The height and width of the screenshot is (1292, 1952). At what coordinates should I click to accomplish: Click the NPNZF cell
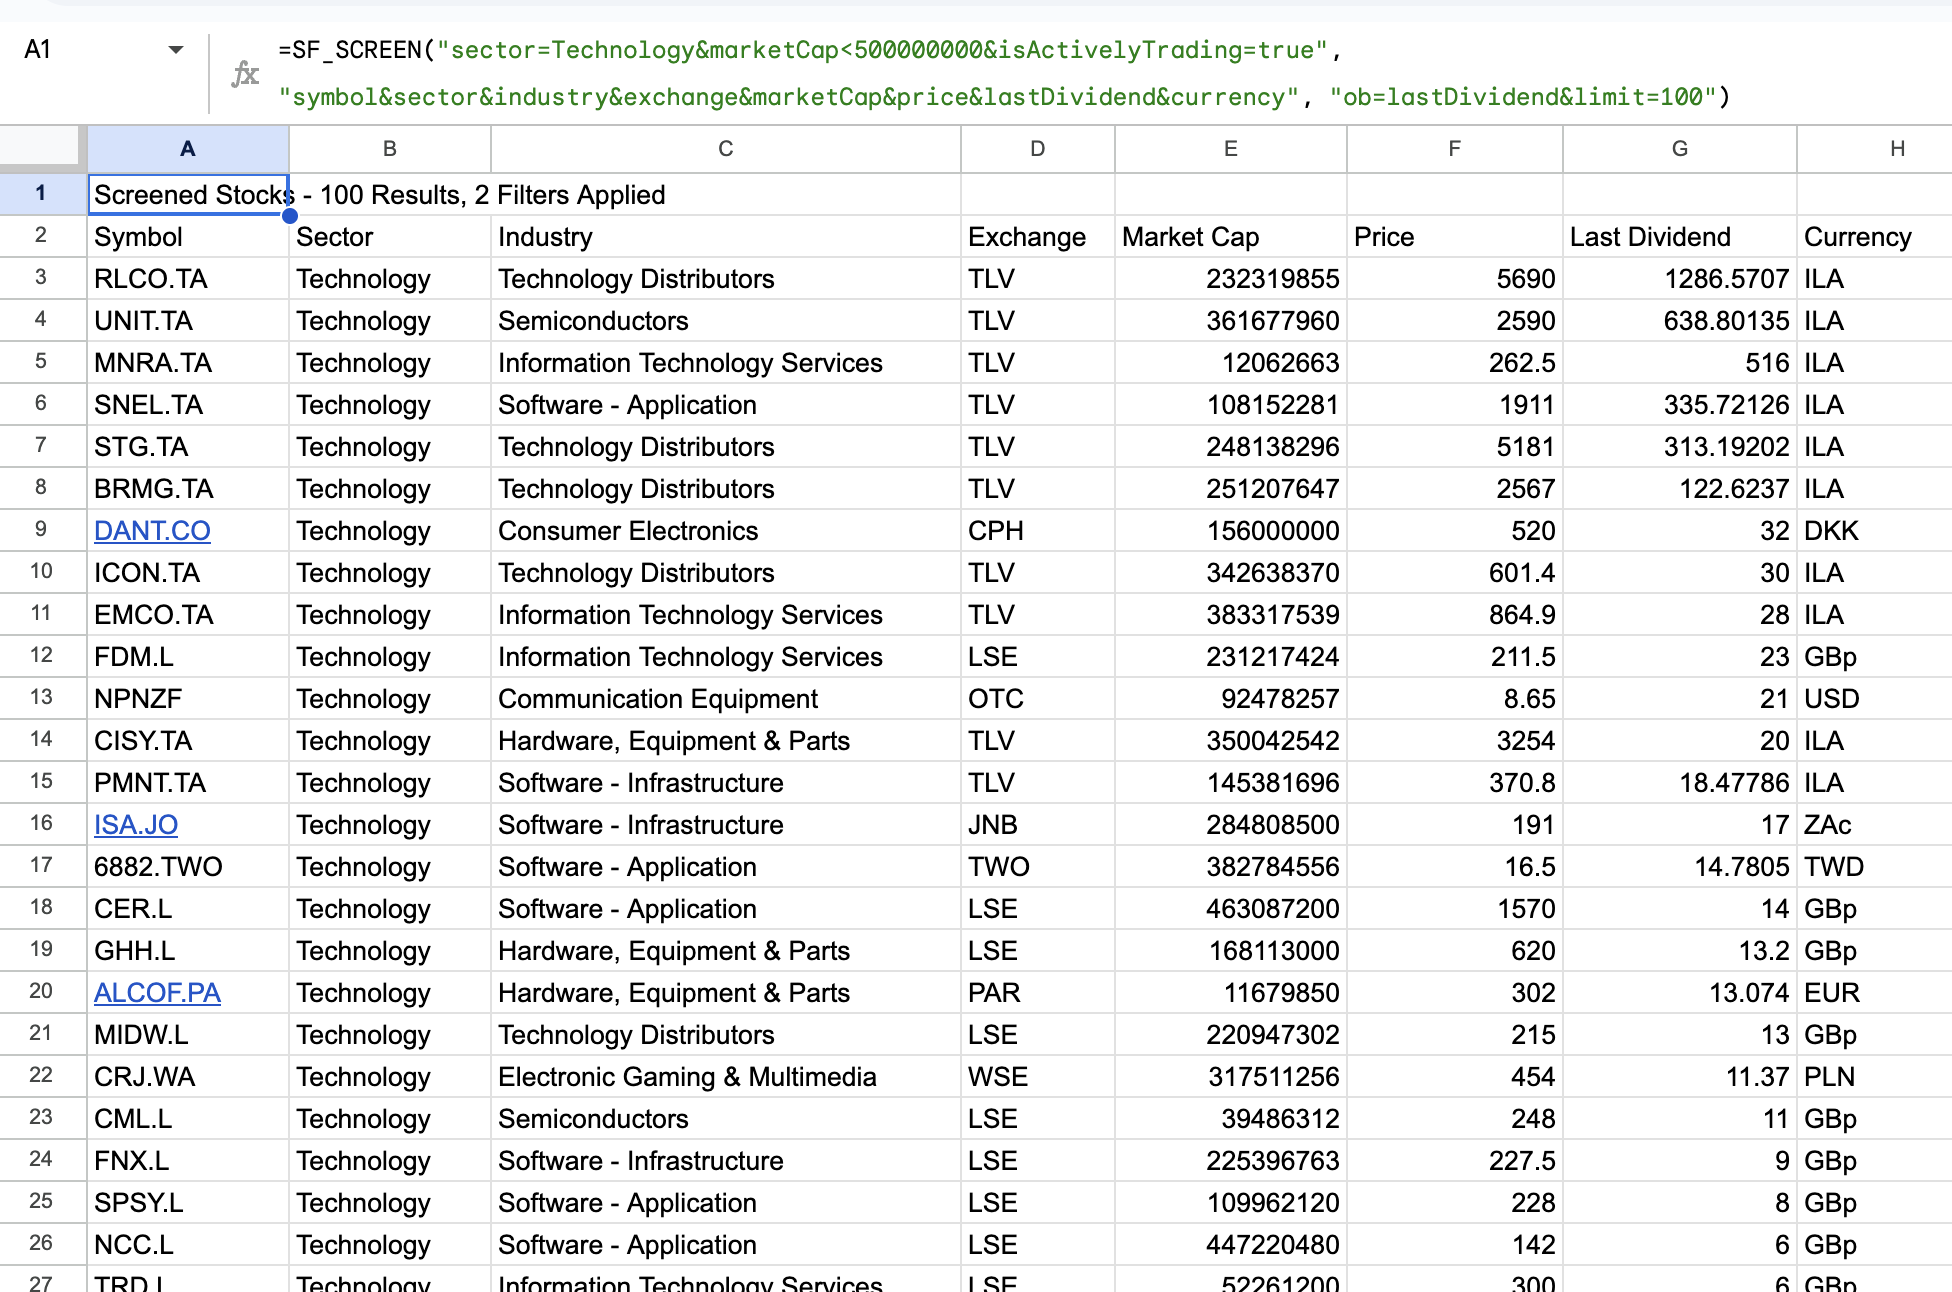188,699
